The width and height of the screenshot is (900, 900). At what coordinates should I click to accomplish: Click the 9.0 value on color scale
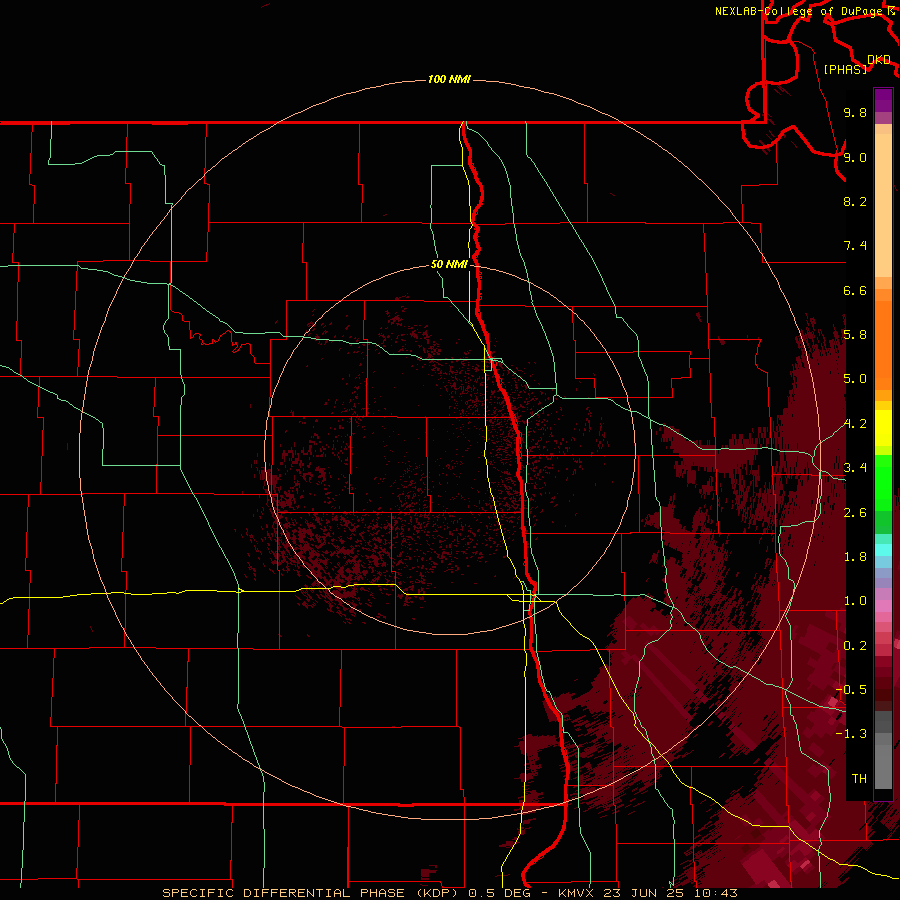[x=855, y=157]
